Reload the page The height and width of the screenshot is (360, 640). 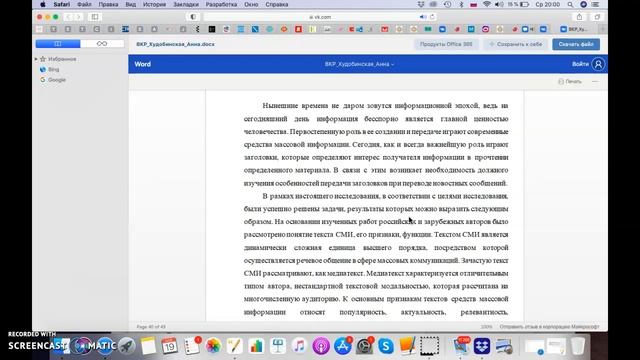point(432,17)
